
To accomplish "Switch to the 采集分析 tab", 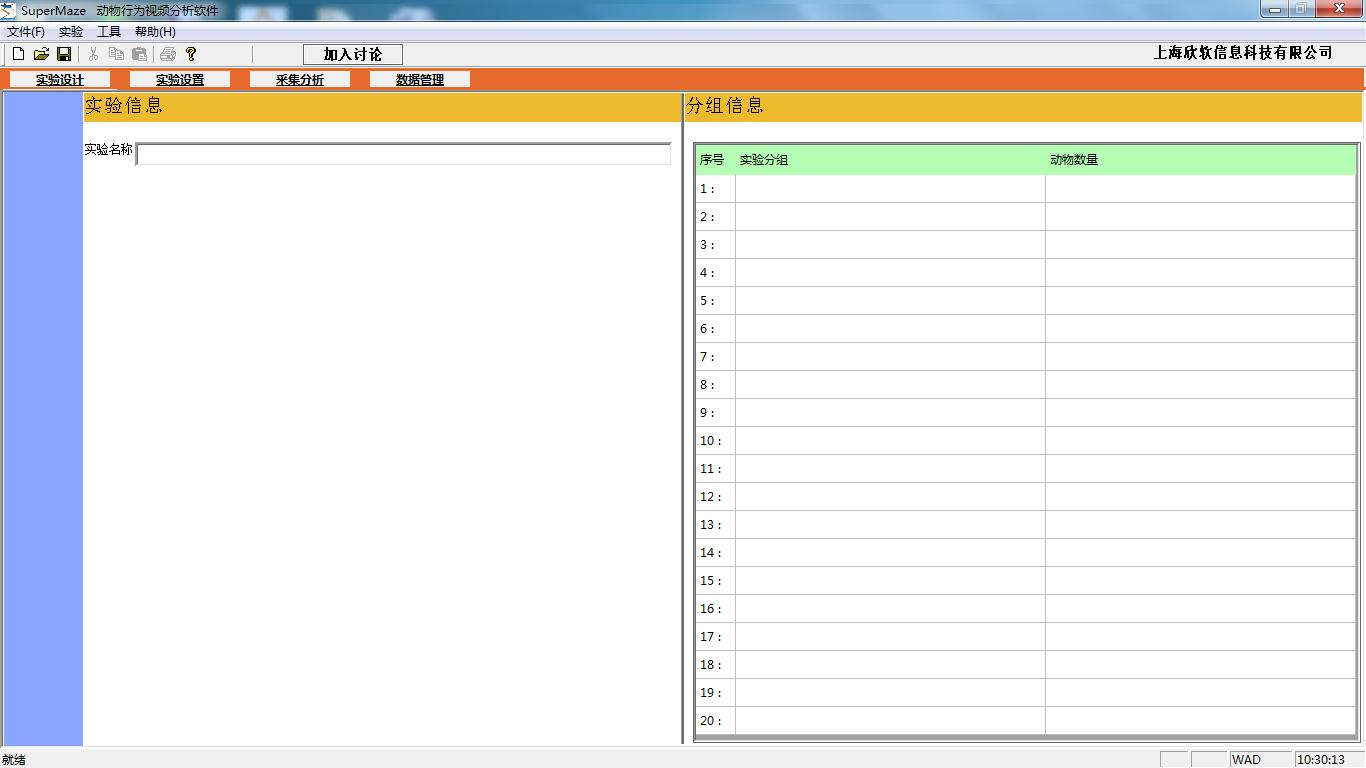I will pyautogui.click(x=300, y=79).
